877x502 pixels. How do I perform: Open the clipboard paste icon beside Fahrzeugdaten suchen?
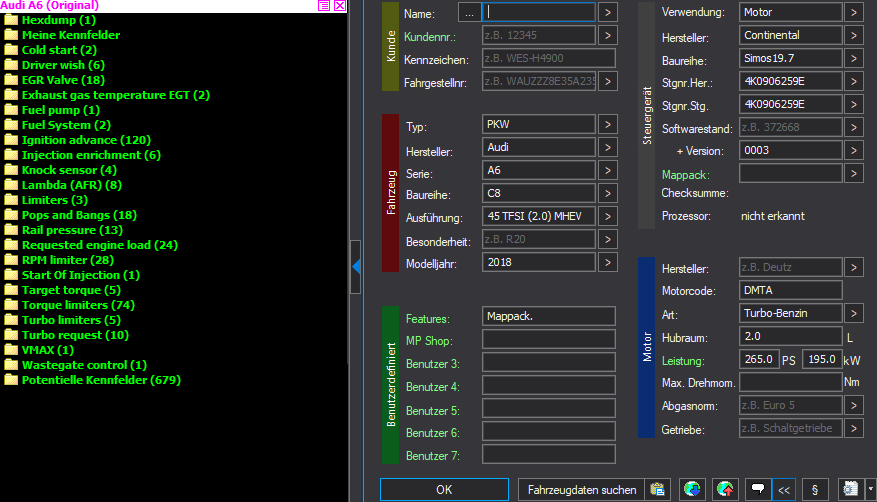(x=658, y=490)
